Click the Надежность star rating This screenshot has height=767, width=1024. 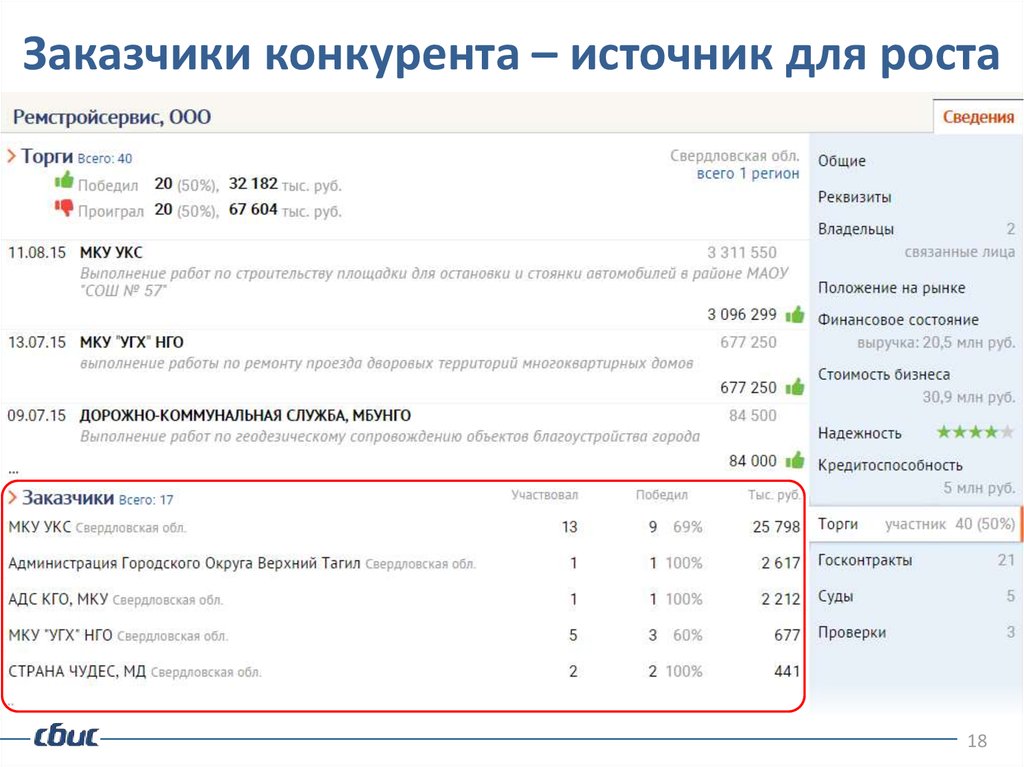pos(976,432)
